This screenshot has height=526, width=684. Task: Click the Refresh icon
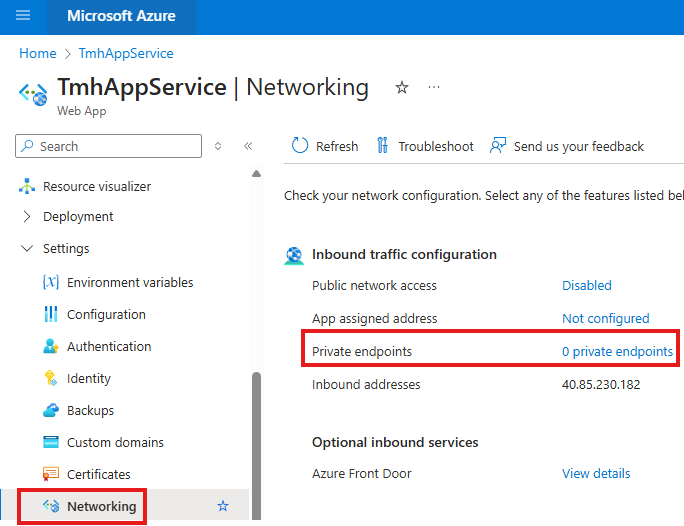pyautogui.click(x=300, y=146)
